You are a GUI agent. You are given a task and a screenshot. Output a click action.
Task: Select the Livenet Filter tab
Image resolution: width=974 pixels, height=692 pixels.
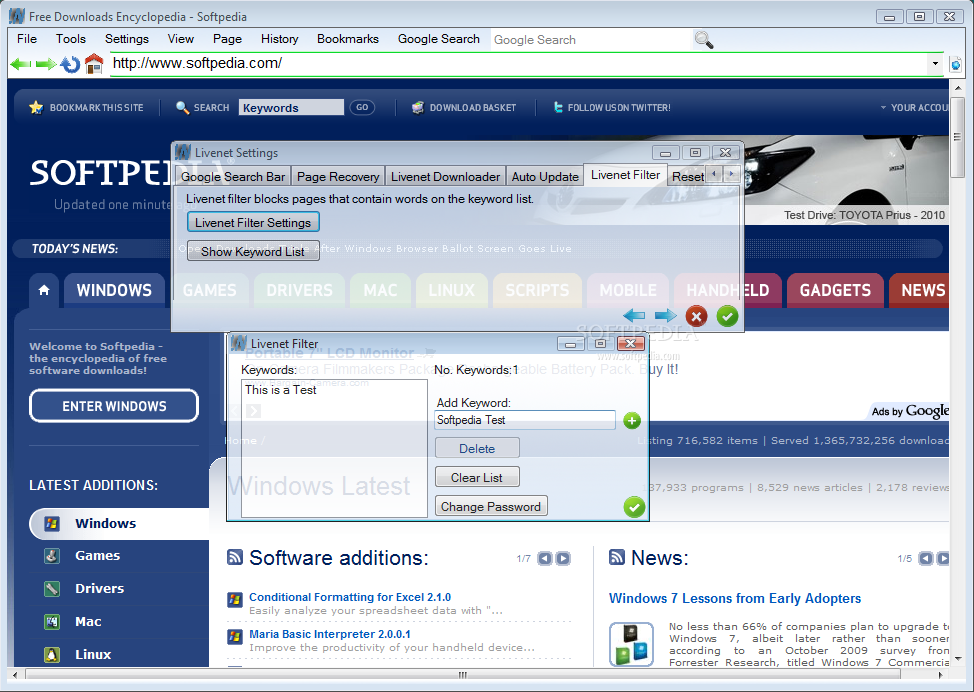coord(626,175)
